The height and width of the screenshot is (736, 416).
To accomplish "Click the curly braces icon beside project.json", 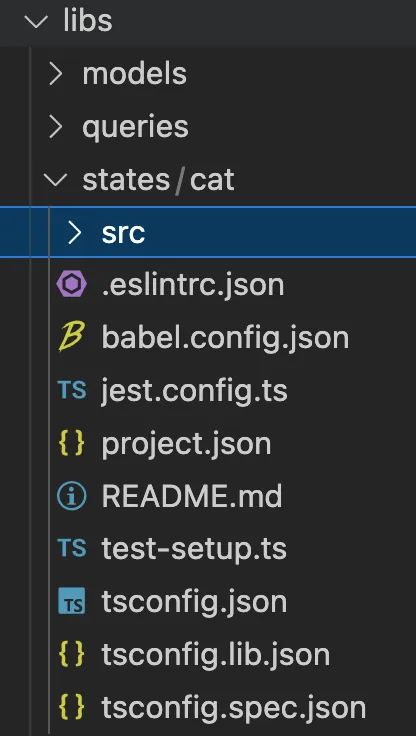I will pos(72,443).
